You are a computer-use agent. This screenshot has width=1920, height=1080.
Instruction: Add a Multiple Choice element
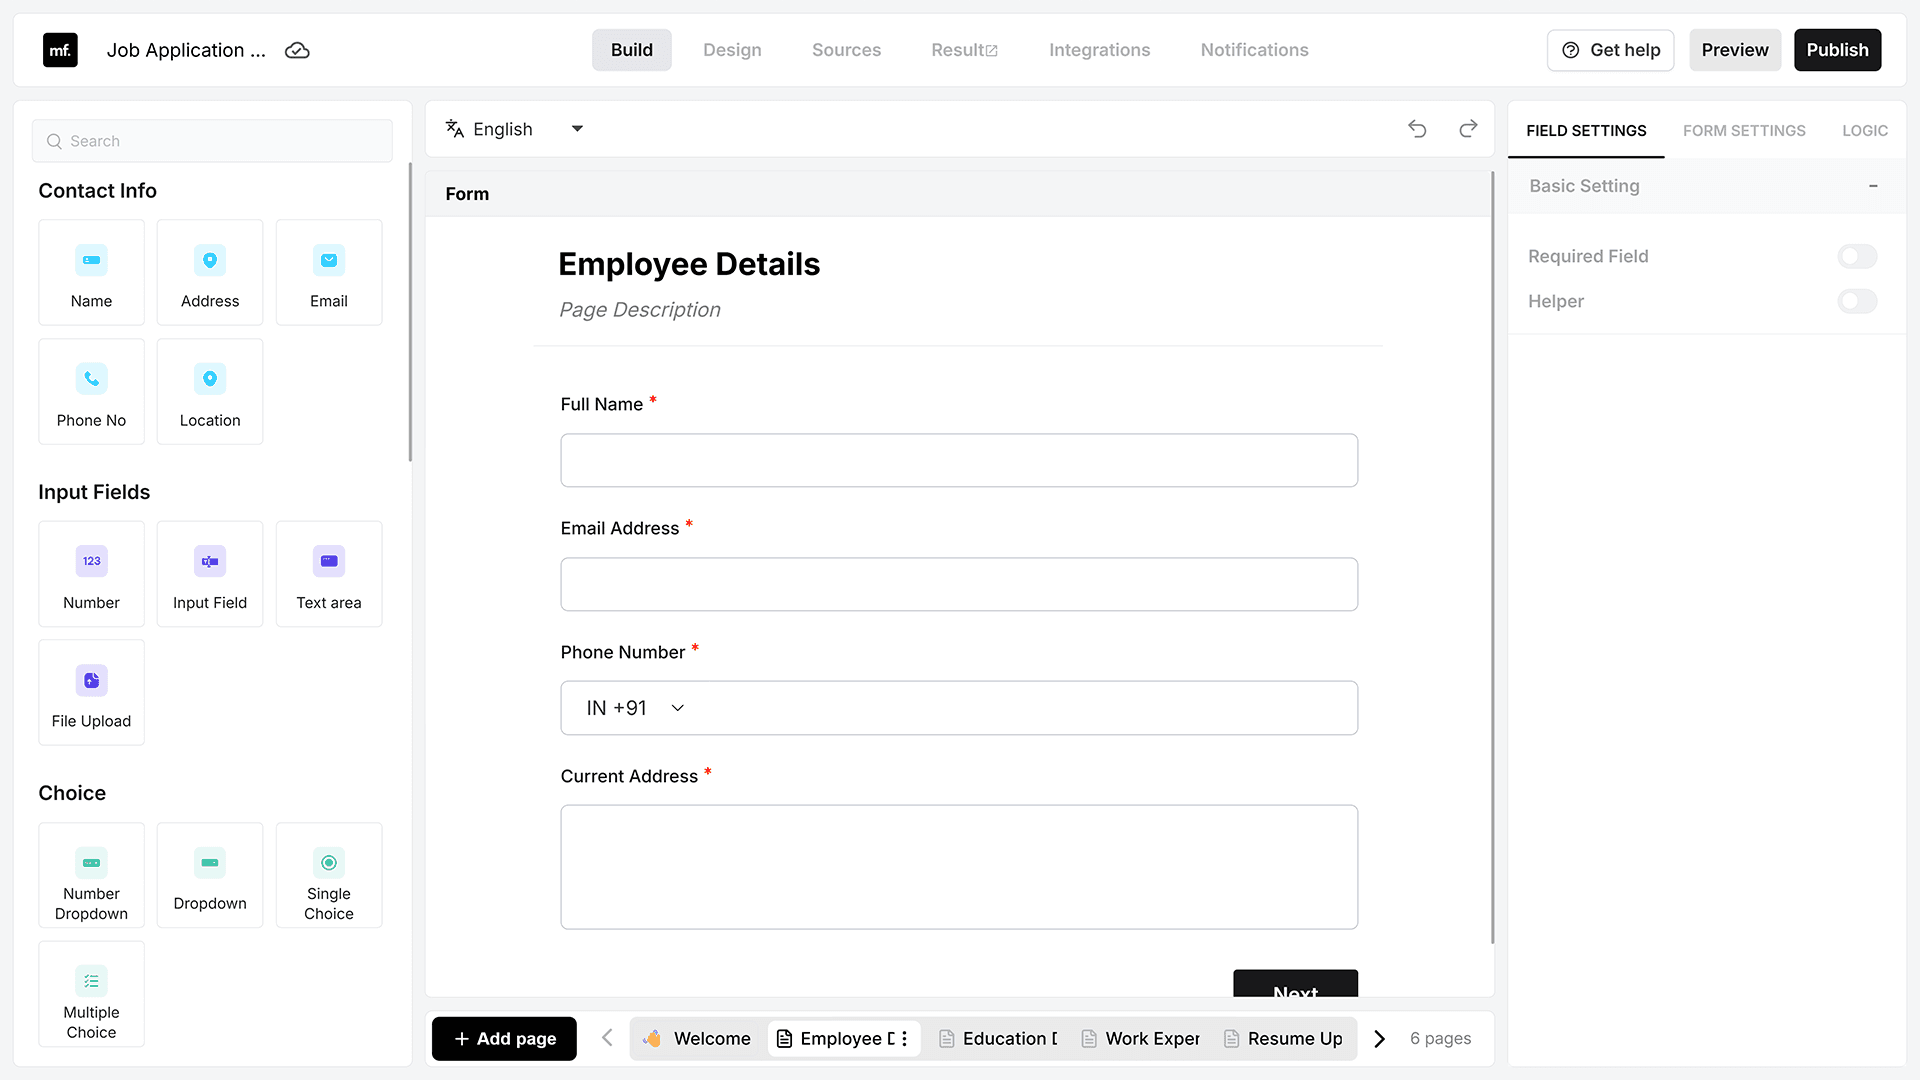[91, 994]
